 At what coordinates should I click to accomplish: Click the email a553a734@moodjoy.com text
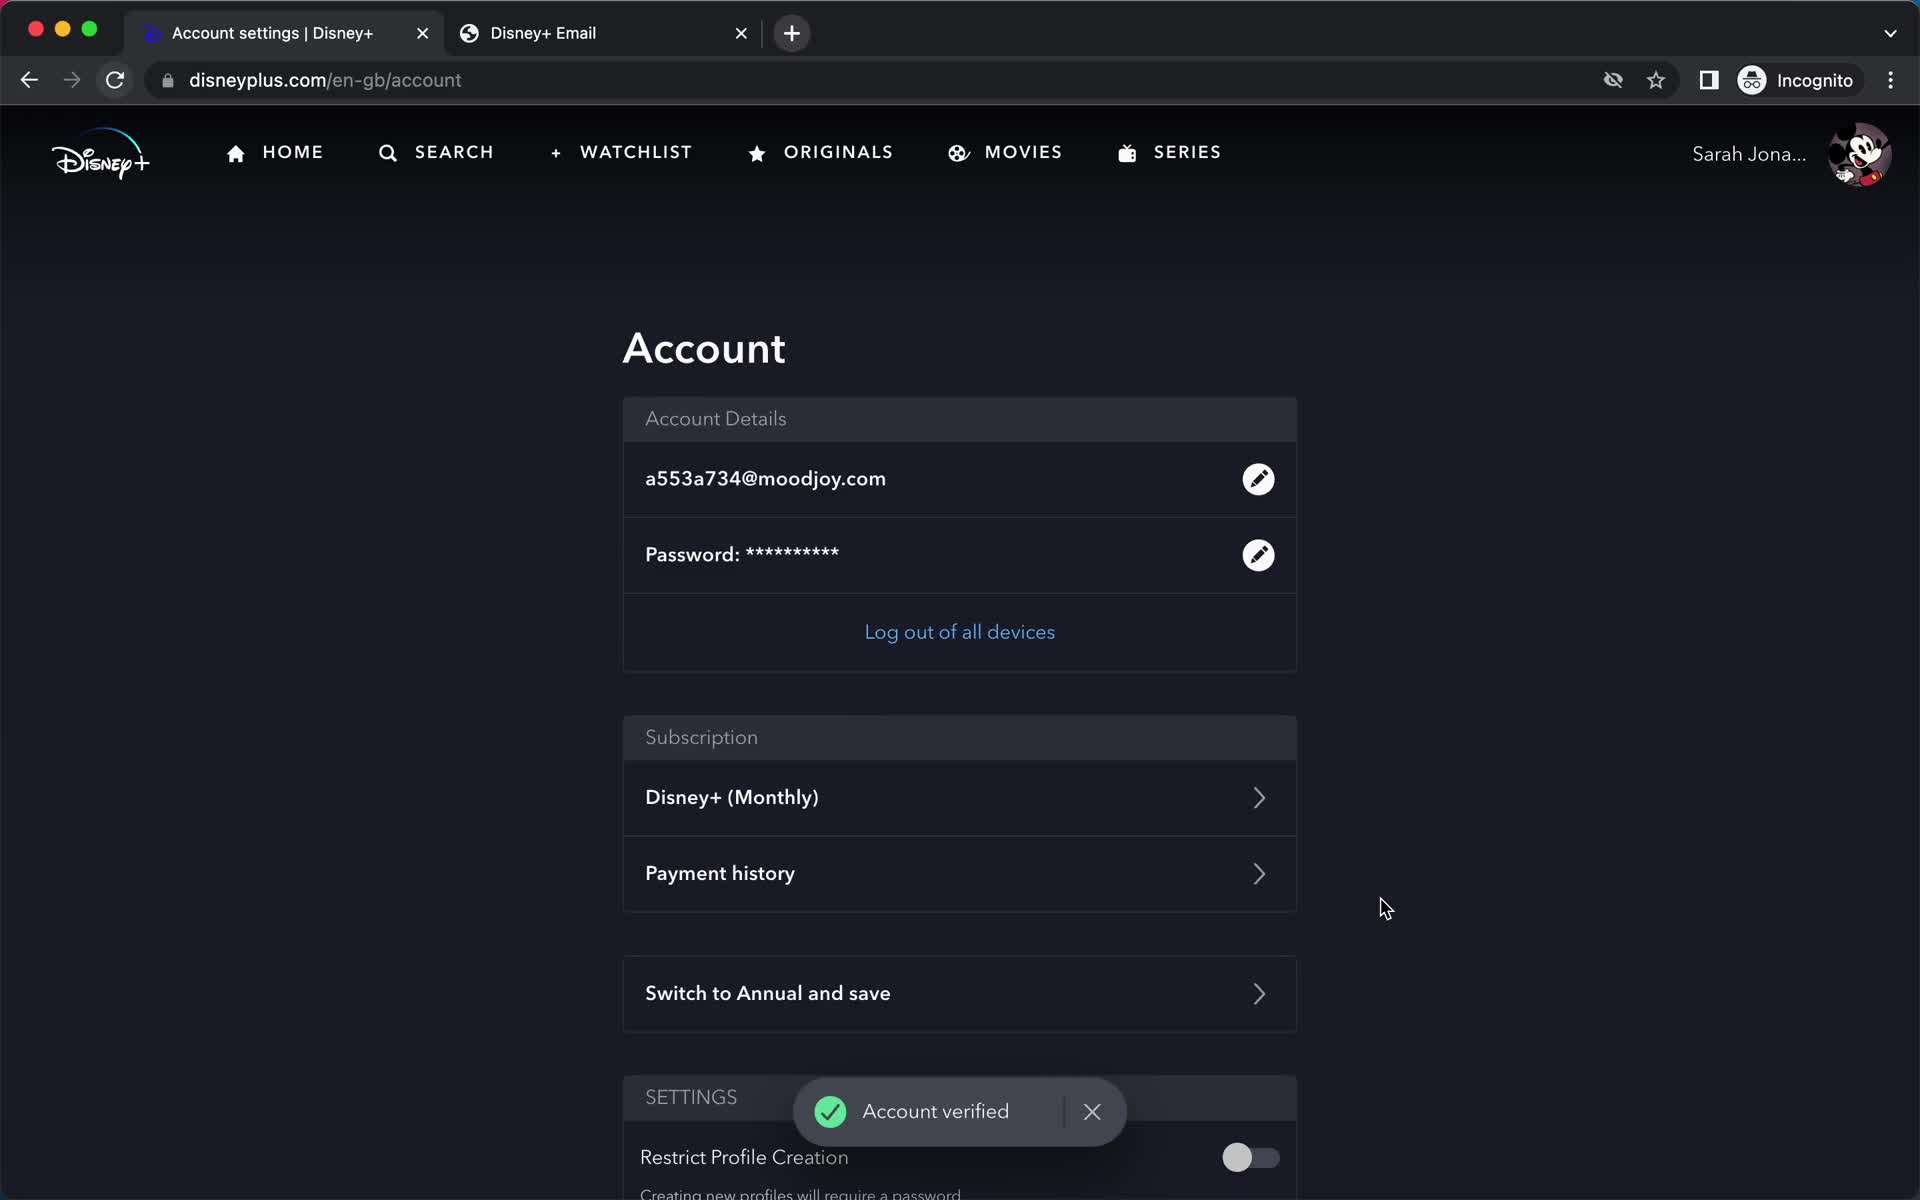click(x=765, y=479)
